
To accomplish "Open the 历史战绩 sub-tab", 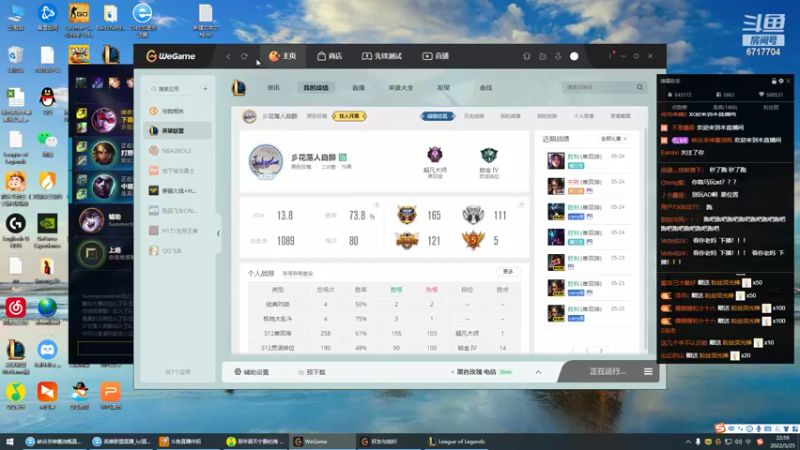I will click(x=474, y=116).
